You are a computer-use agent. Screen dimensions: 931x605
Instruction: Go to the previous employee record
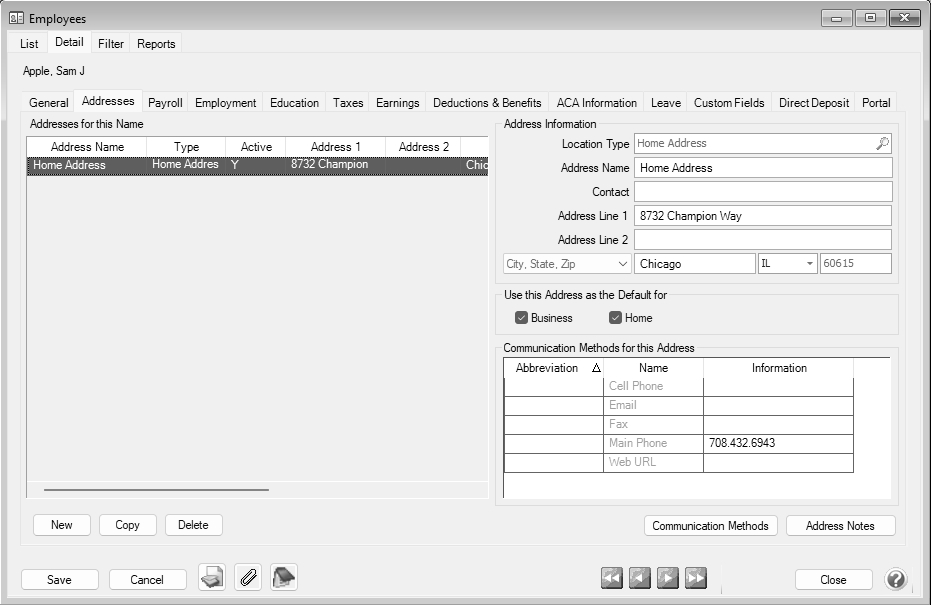coord(640,578)
